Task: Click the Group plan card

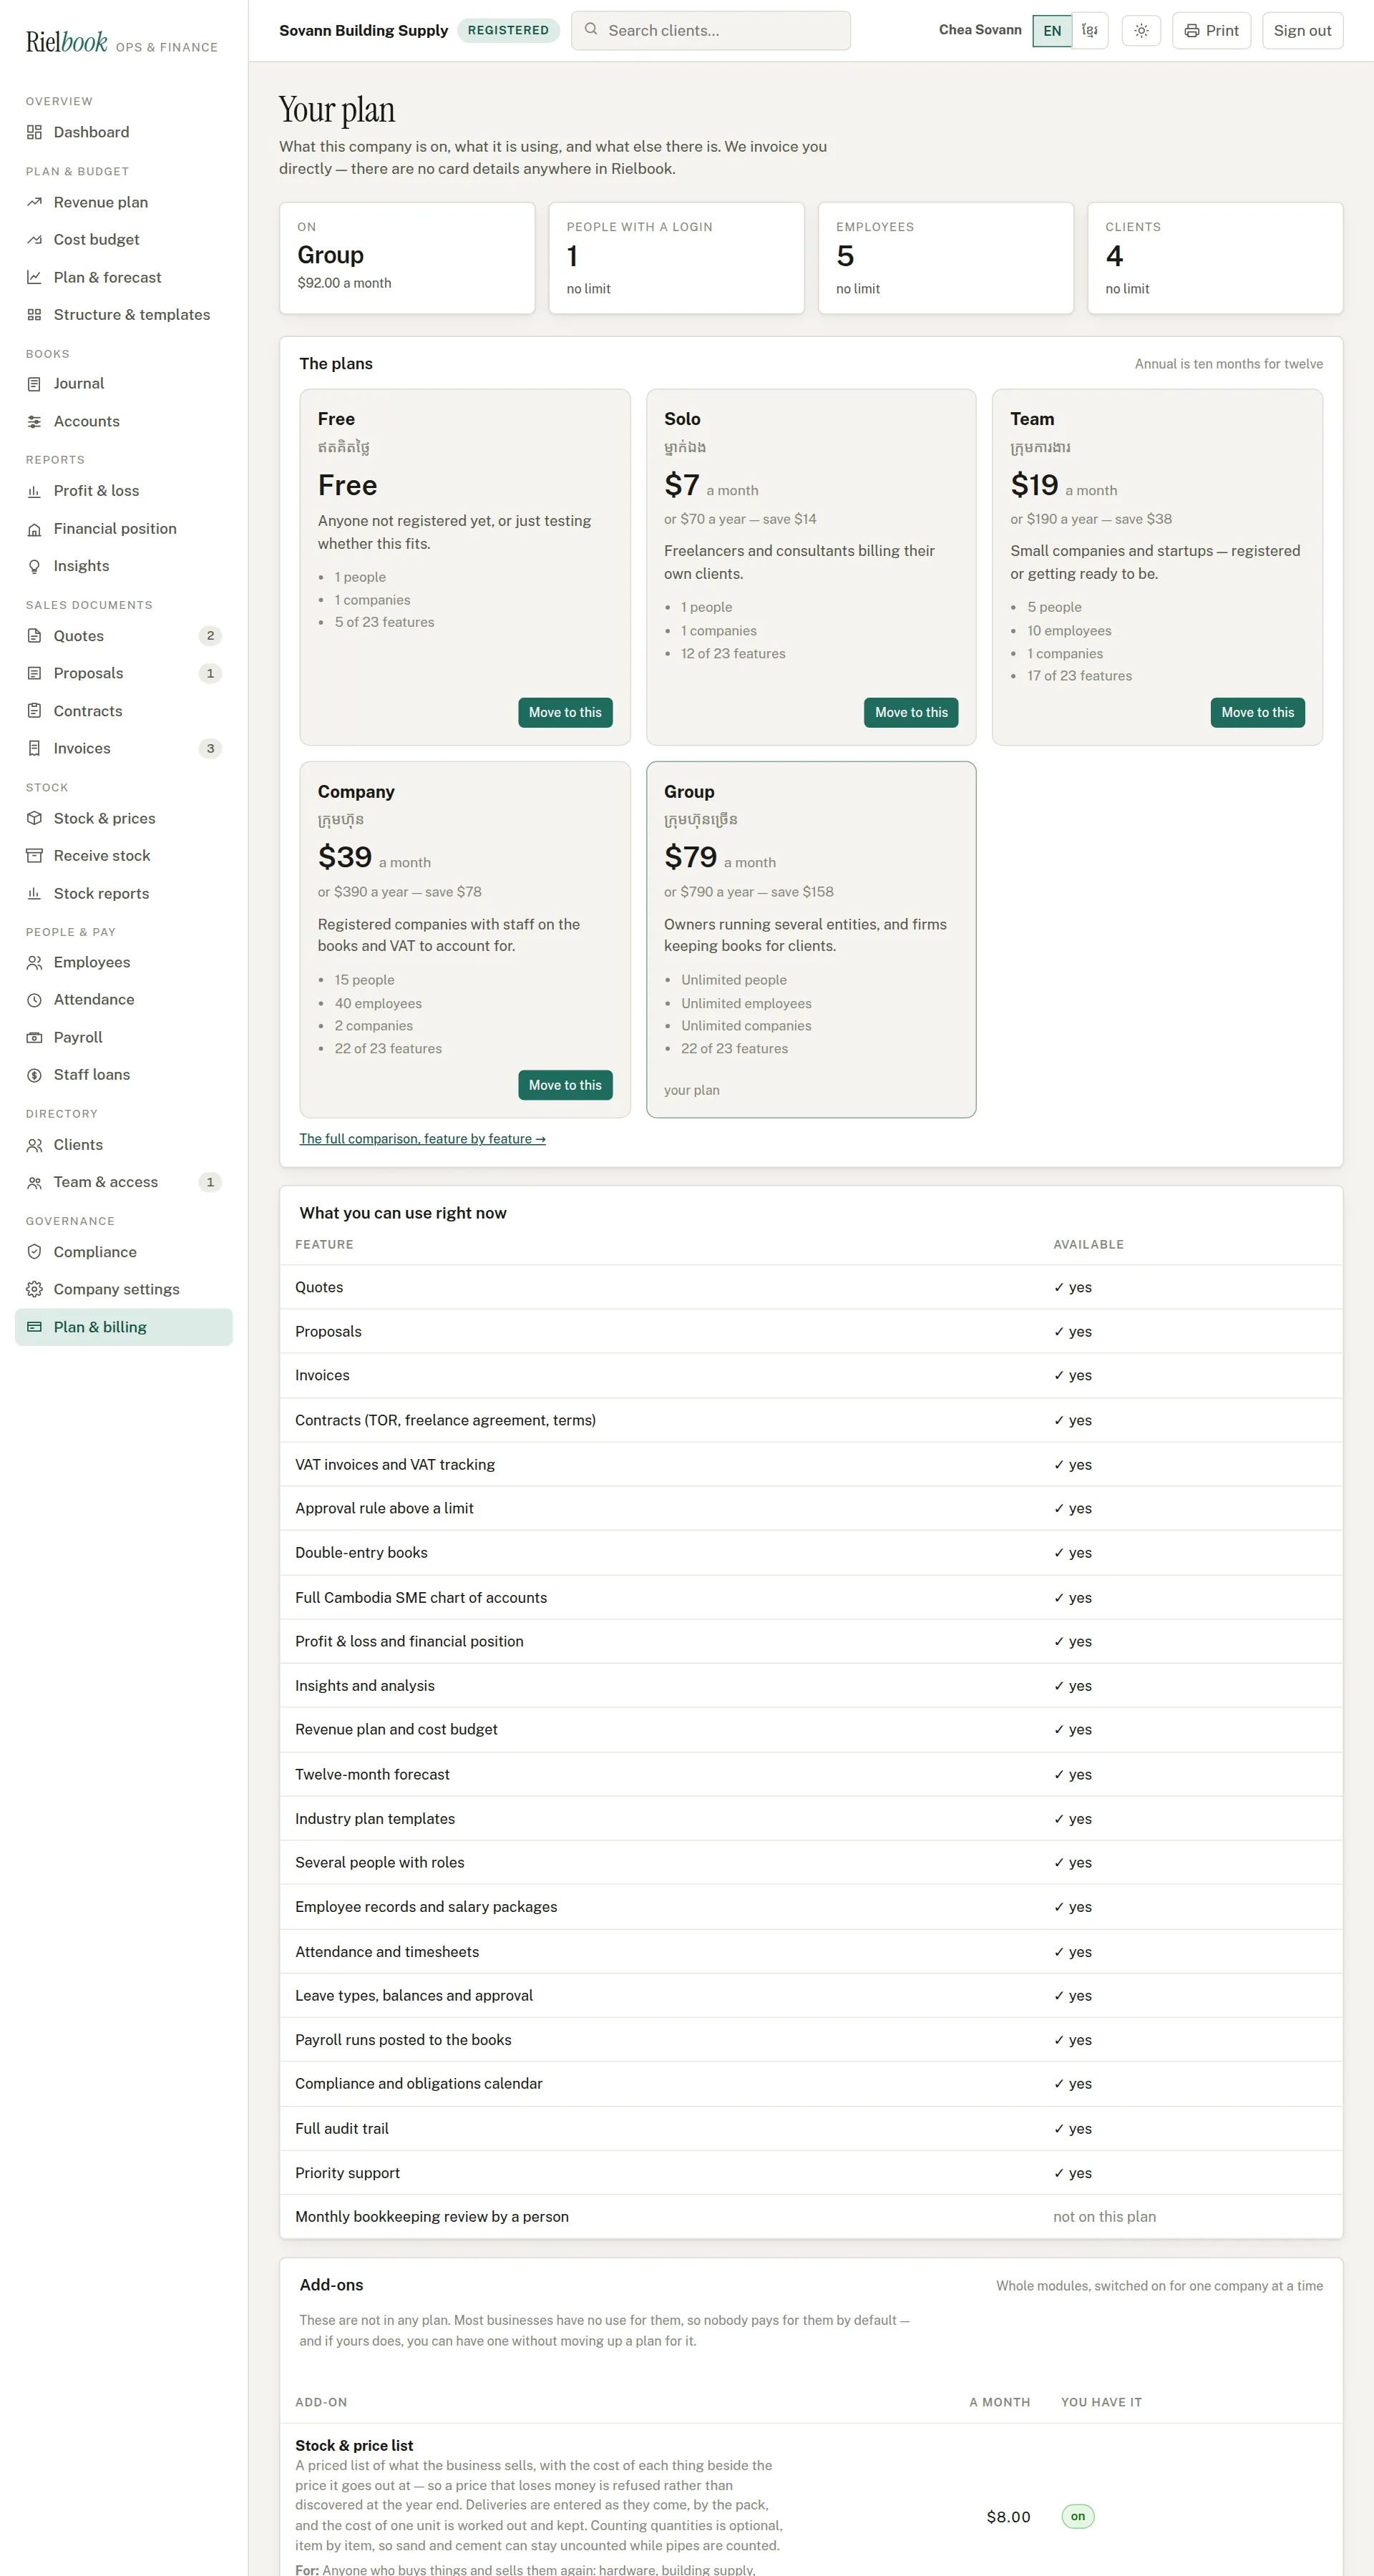Action: pyautogui.click(x=811, y=939)
